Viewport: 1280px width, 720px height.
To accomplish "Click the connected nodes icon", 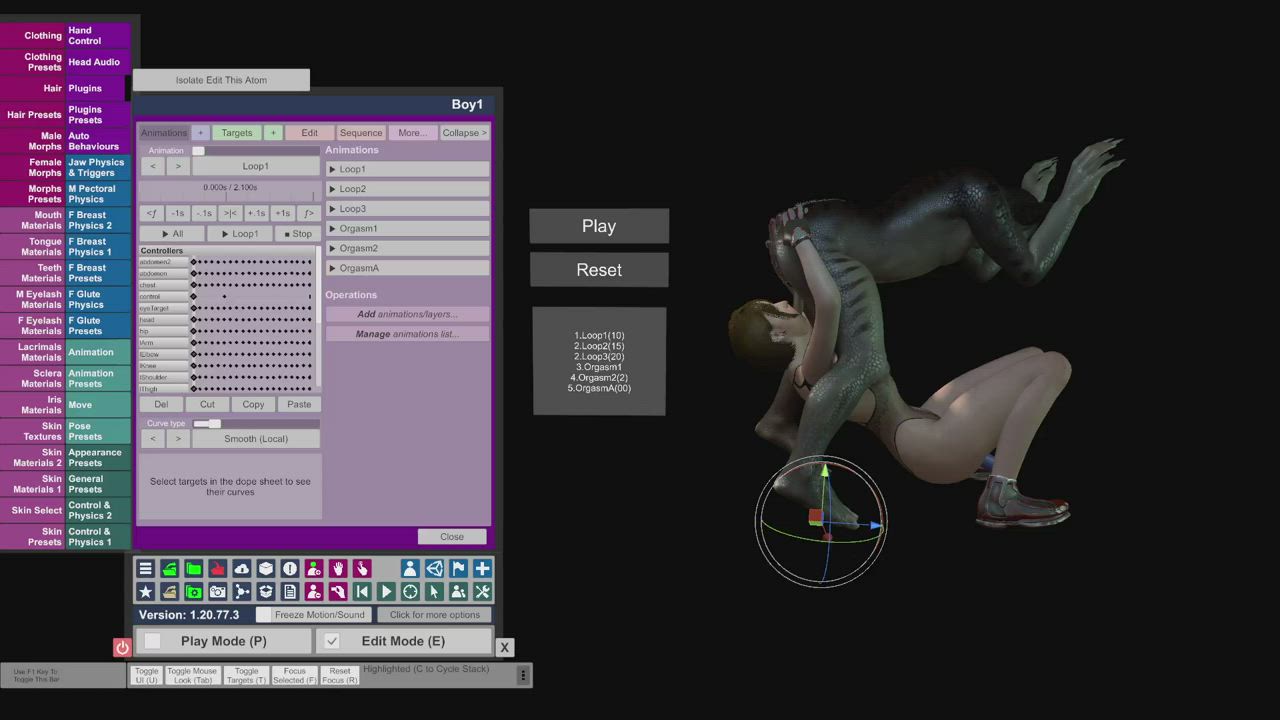I will coord(242,592).
